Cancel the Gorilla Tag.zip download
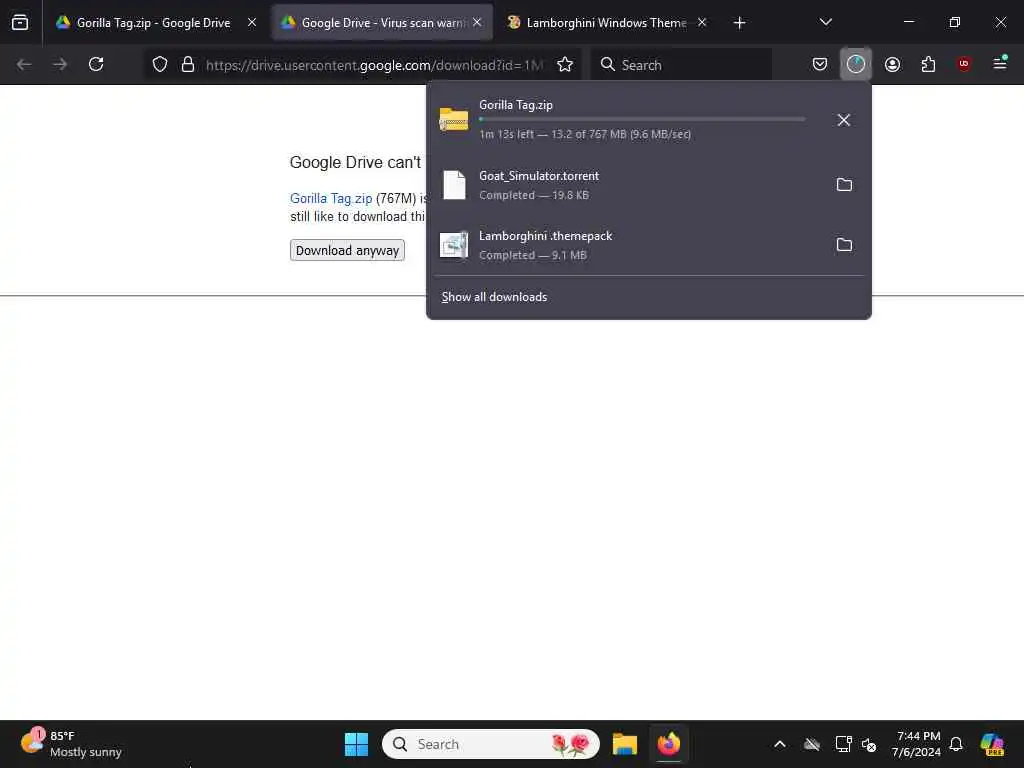 (844, 120)
